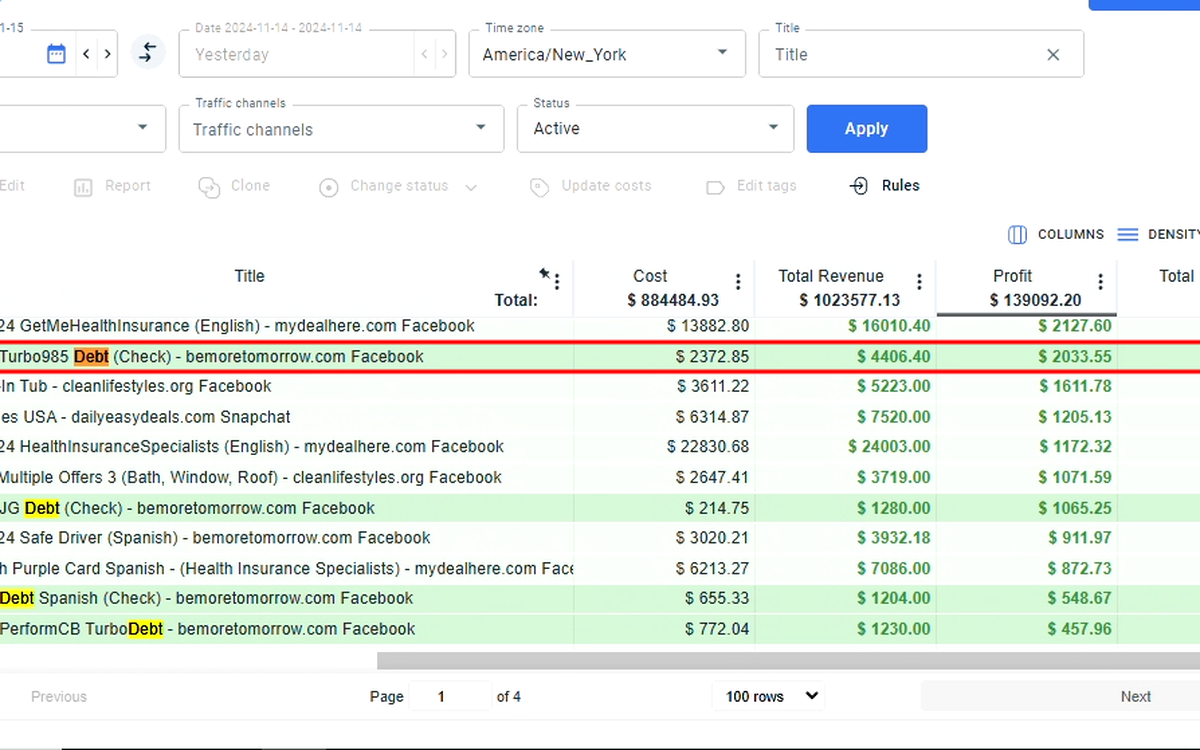Select the Turbo985 Debt (Check) row
Viewport: 1200px width, 750px height.
600,357
